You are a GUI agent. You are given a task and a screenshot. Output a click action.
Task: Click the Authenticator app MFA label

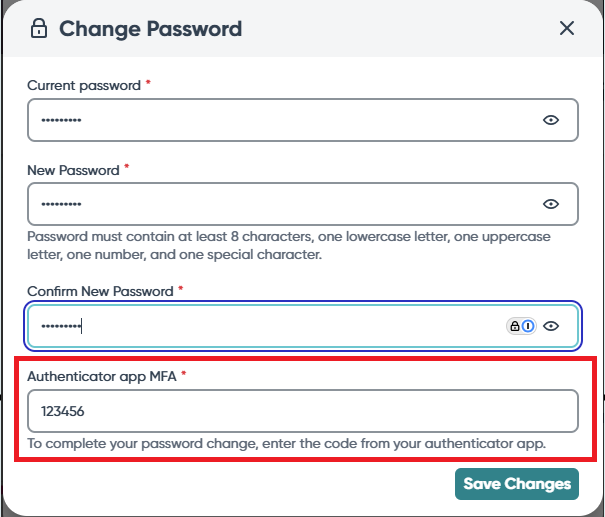click(x=102, y=376)
